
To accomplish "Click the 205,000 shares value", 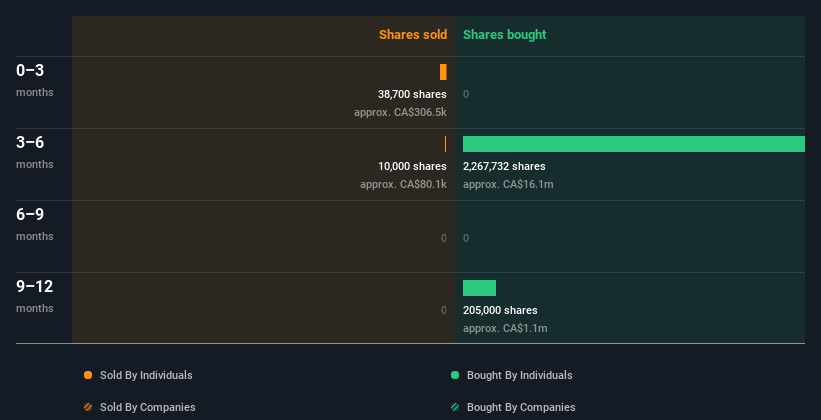I will 500,310.
